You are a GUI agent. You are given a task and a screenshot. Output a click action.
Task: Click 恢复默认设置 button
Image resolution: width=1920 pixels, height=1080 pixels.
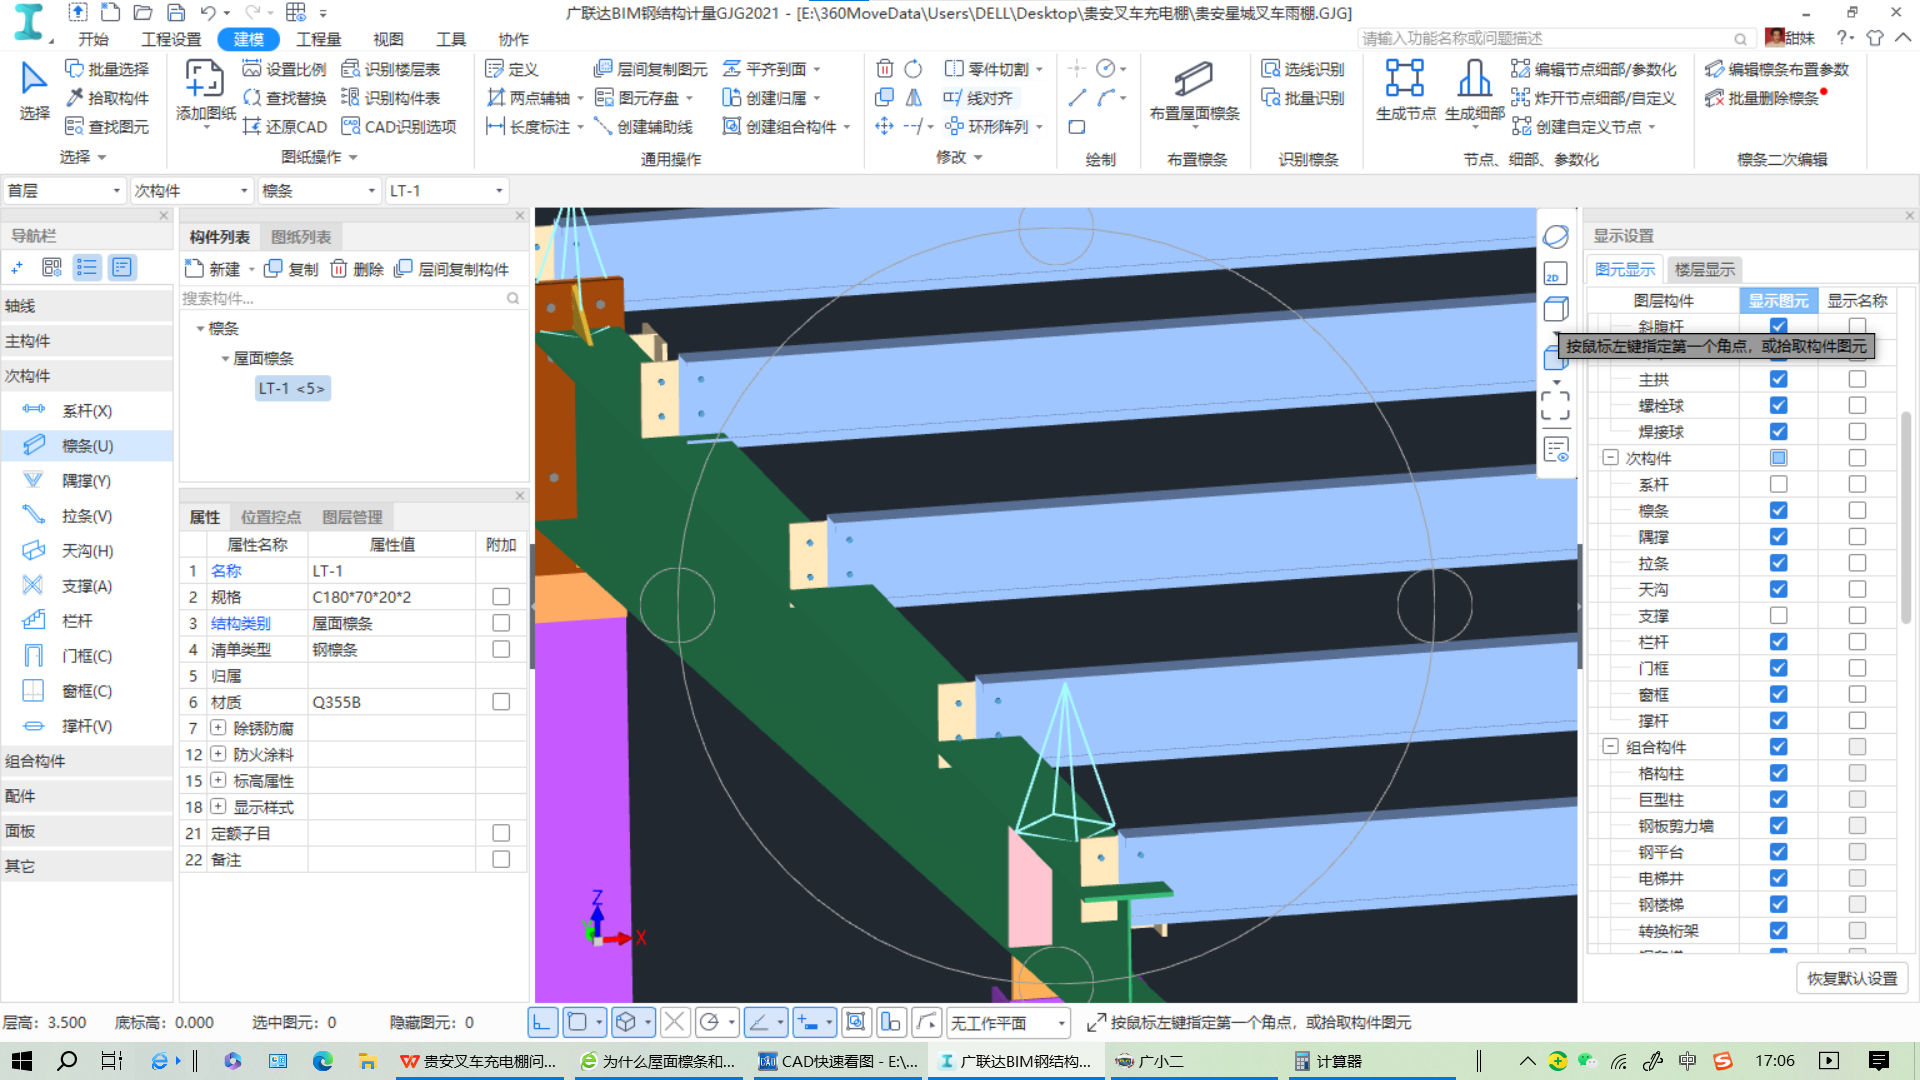click(1852, 978)
